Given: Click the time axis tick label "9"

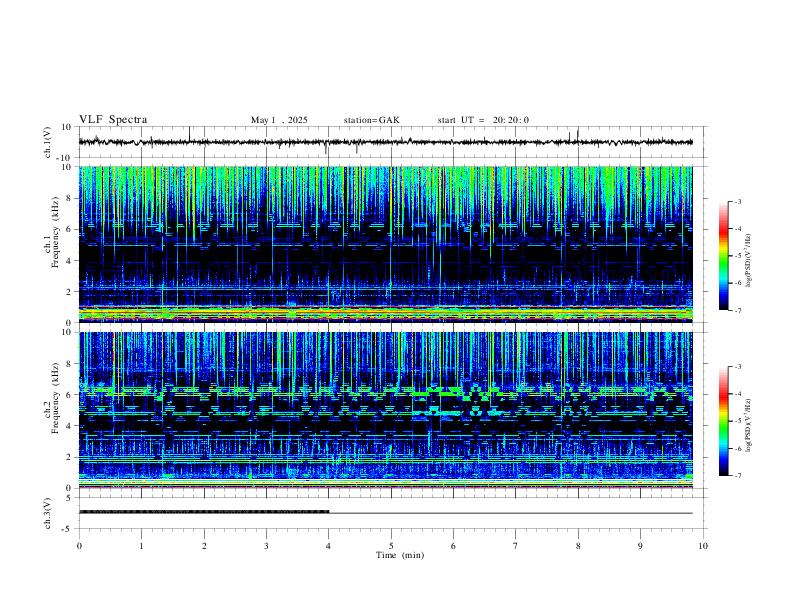Looking at the screenshot, I should (640, 546).
